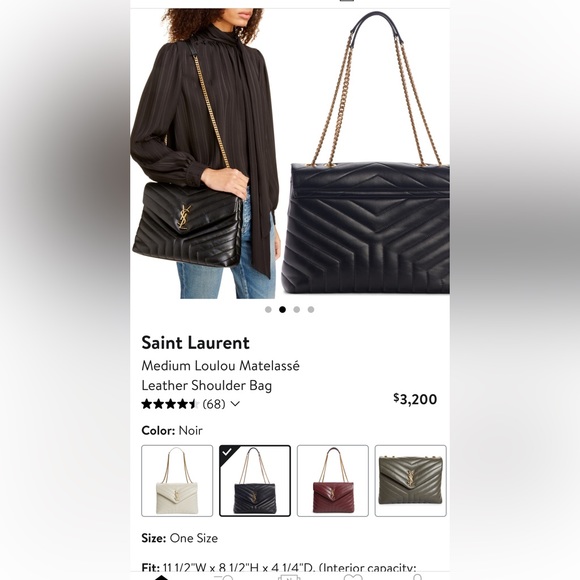
Task: Open the (68) reviews count
Action: pyautogui.click(x=214, y=404)
